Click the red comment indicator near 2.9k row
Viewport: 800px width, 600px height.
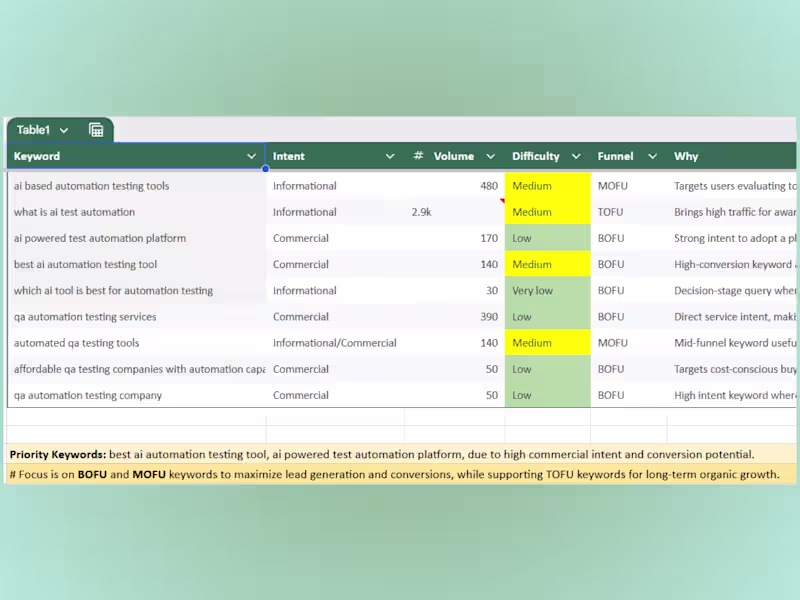(x=503, y=201)
